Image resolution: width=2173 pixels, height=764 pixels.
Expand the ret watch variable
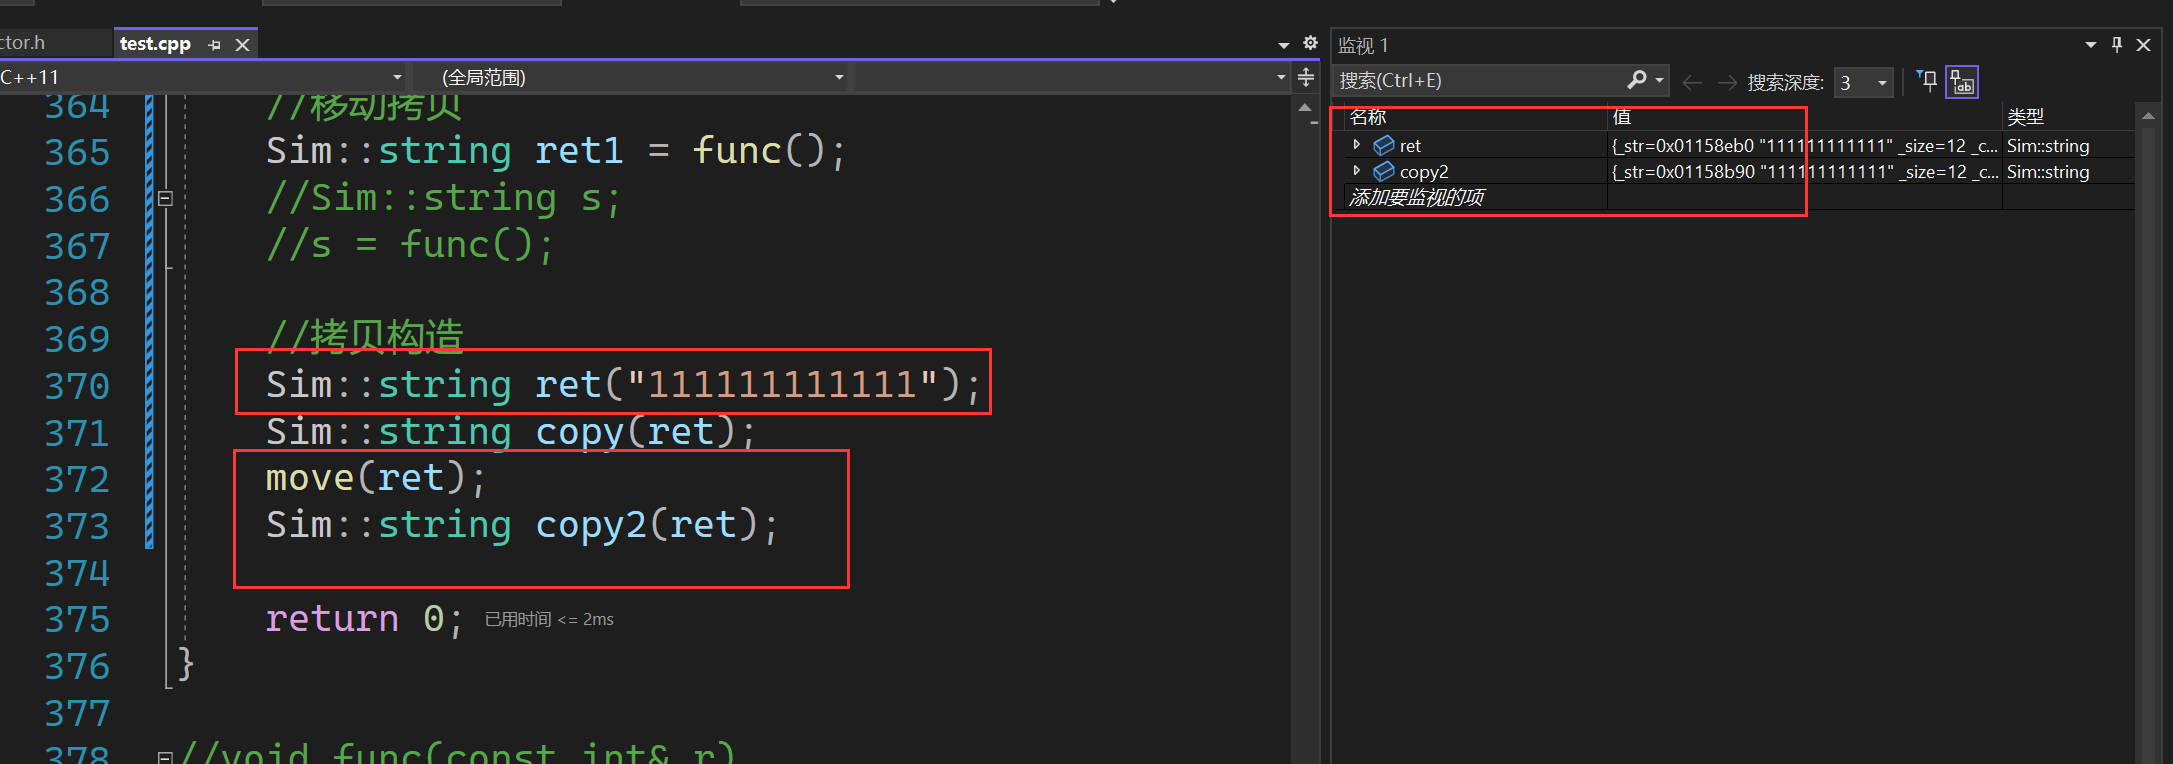(x=1357, y=145)
